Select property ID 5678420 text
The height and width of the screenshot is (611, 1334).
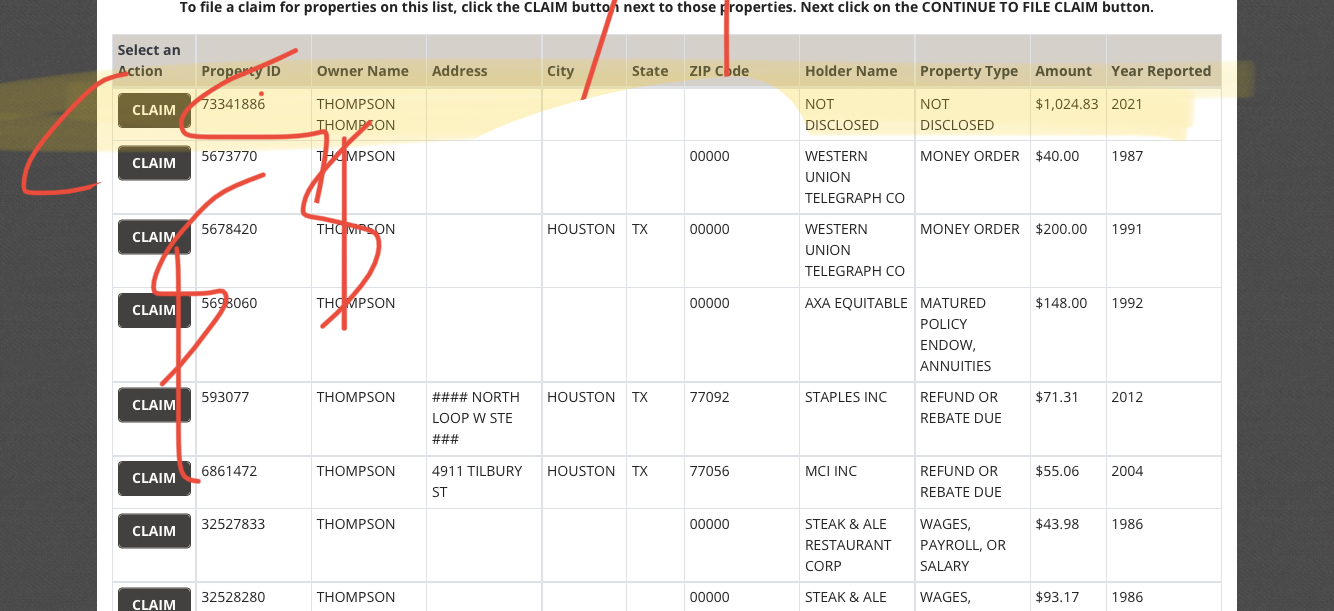(229, 229)
